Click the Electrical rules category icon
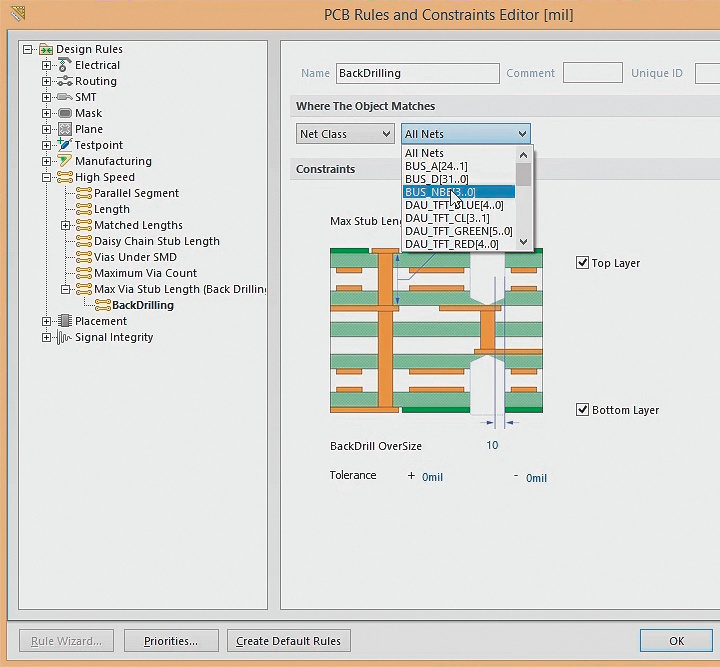The height and width of the screenshot is (667, 720). tap(65, 65)
